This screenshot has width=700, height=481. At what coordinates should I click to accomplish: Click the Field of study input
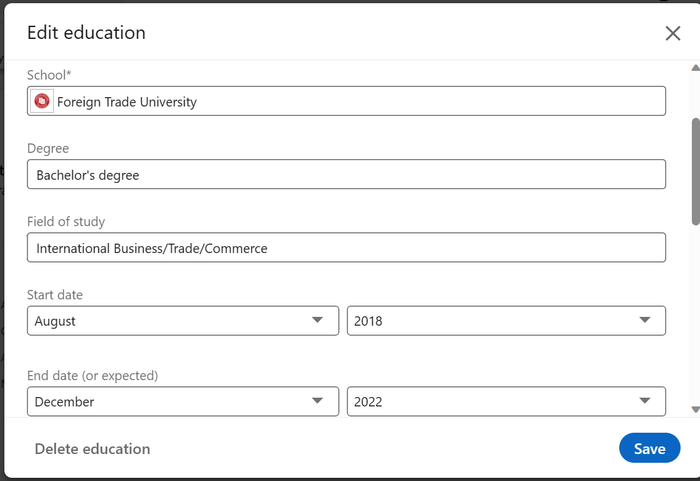pyautogui.click(x=346, y=247)
